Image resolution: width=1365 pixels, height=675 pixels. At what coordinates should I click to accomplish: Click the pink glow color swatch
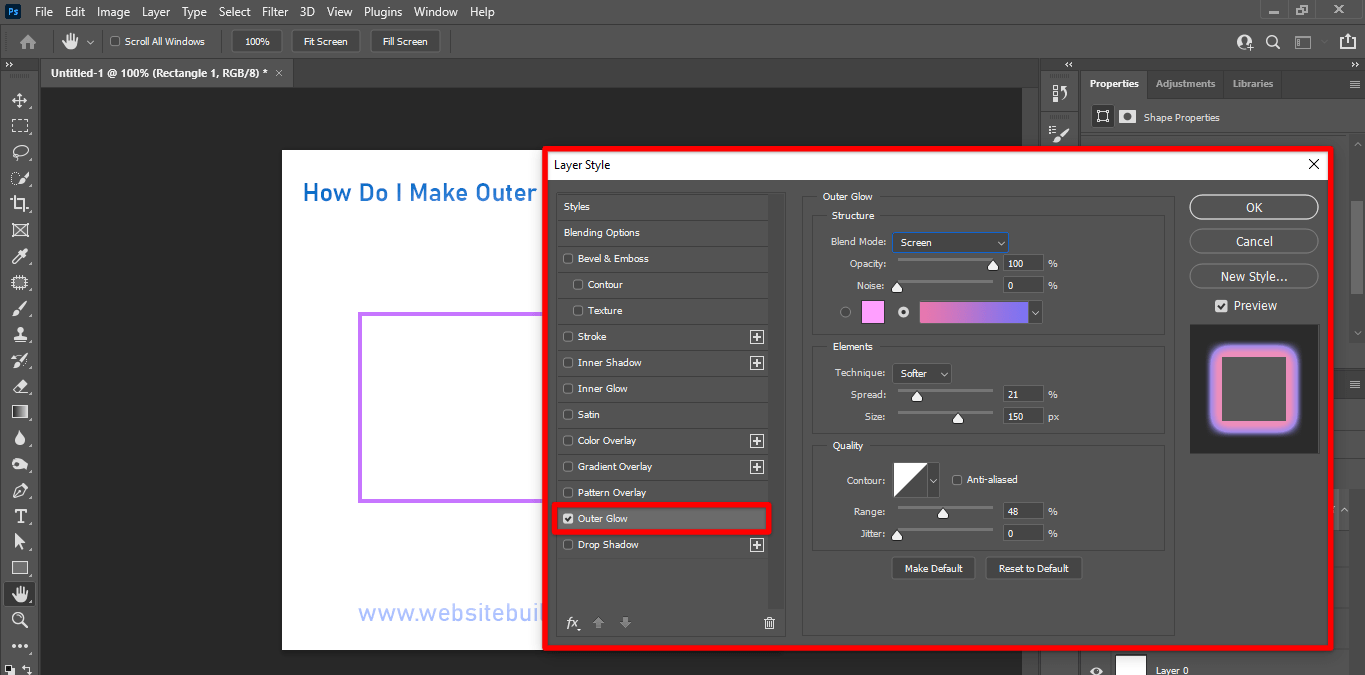[x=871, y=312]
